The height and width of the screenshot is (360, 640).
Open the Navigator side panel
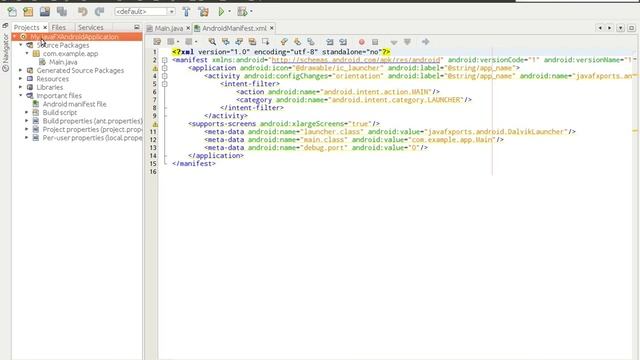click(x=5, y=53)
